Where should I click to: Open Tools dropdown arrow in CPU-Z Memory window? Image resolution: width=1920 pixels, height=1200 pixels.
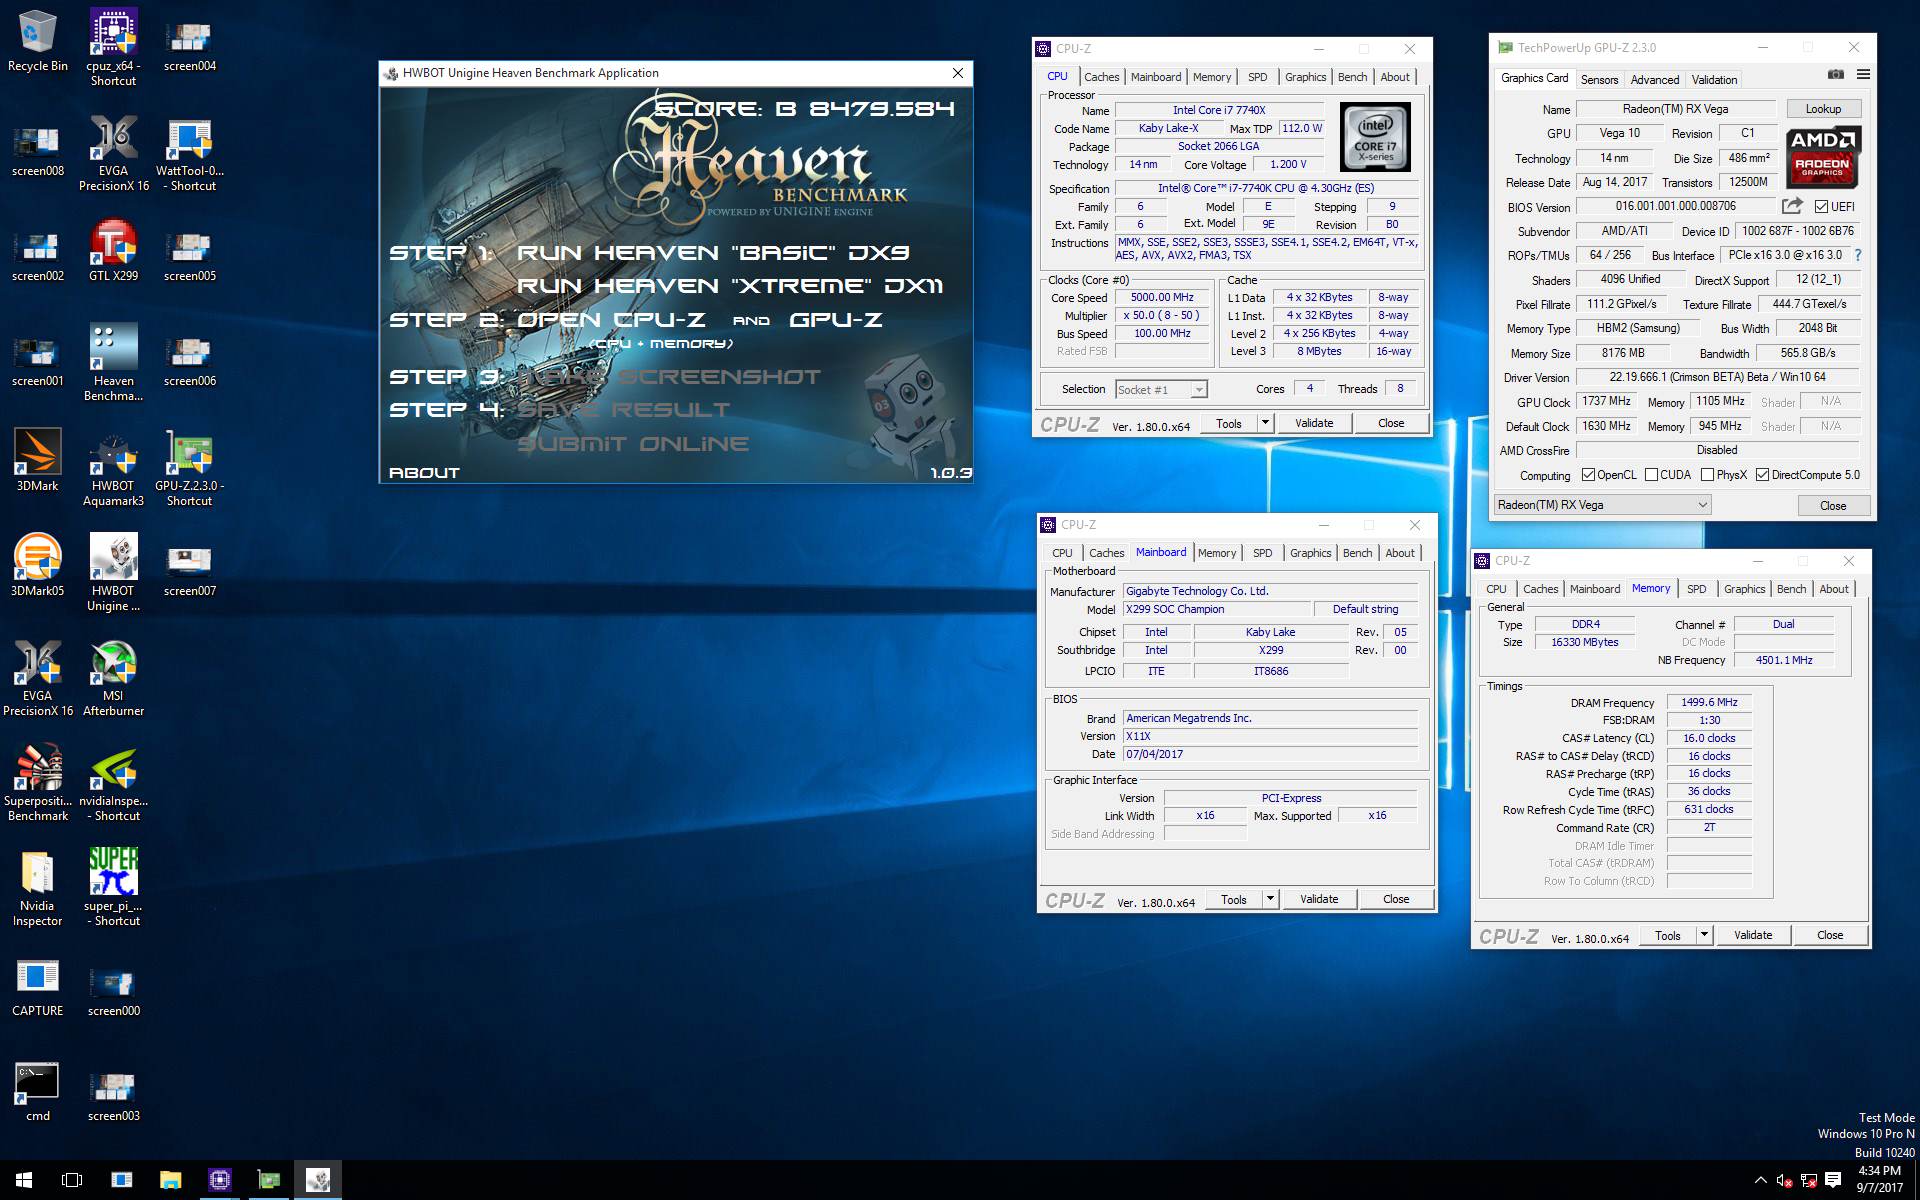click(1704, 935)
